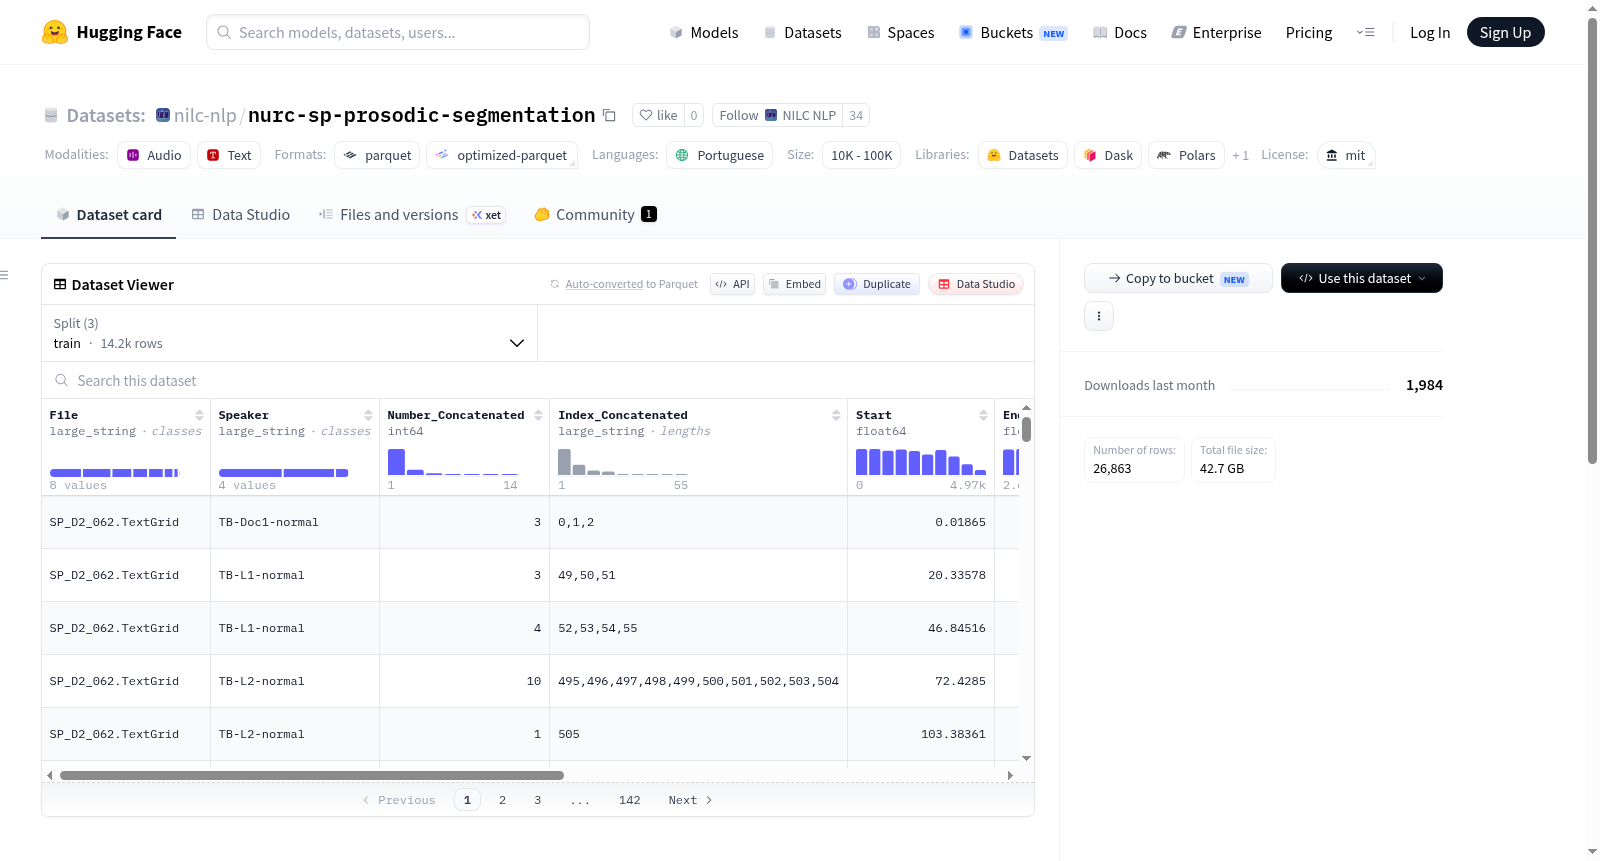Go to page 3 of results

pyautogui.click(x=537, y=800)
